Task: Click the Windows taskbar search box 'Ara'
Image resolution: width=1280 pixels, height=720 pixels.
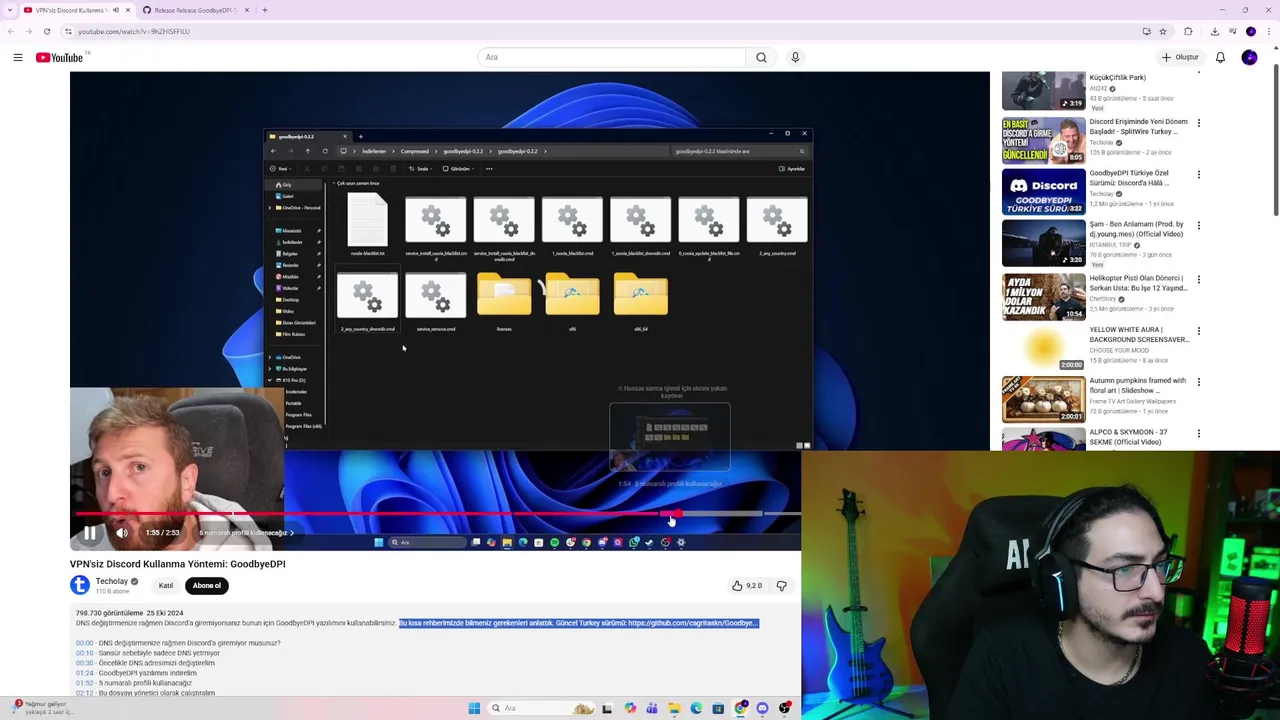Action: 540,708
